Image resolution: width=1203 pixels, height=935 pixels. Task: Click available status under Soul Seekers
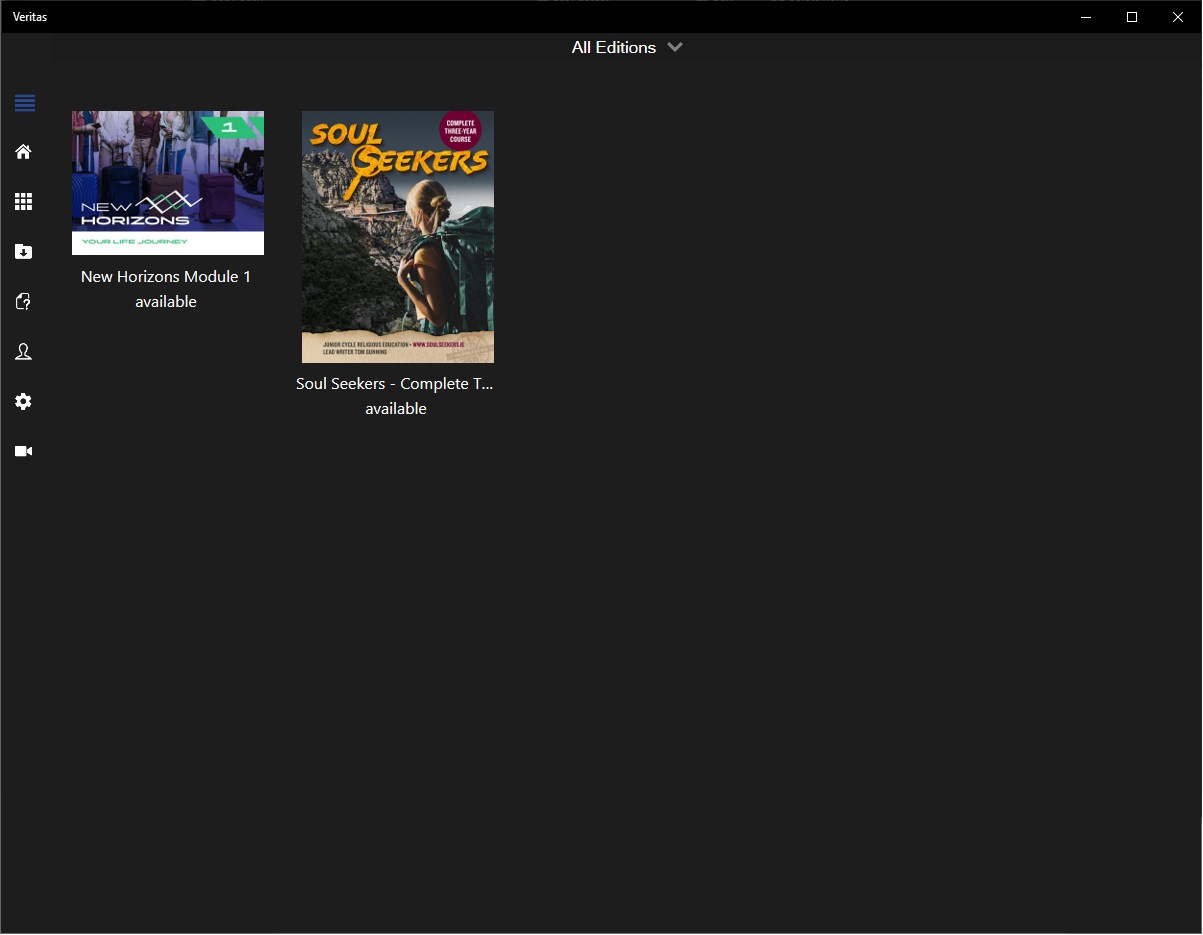[396, 409]
